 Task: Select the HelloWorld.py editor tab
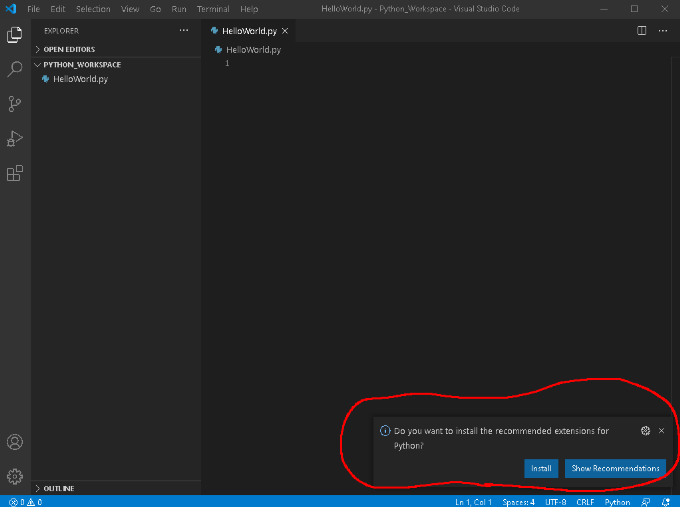click(249, 31)
